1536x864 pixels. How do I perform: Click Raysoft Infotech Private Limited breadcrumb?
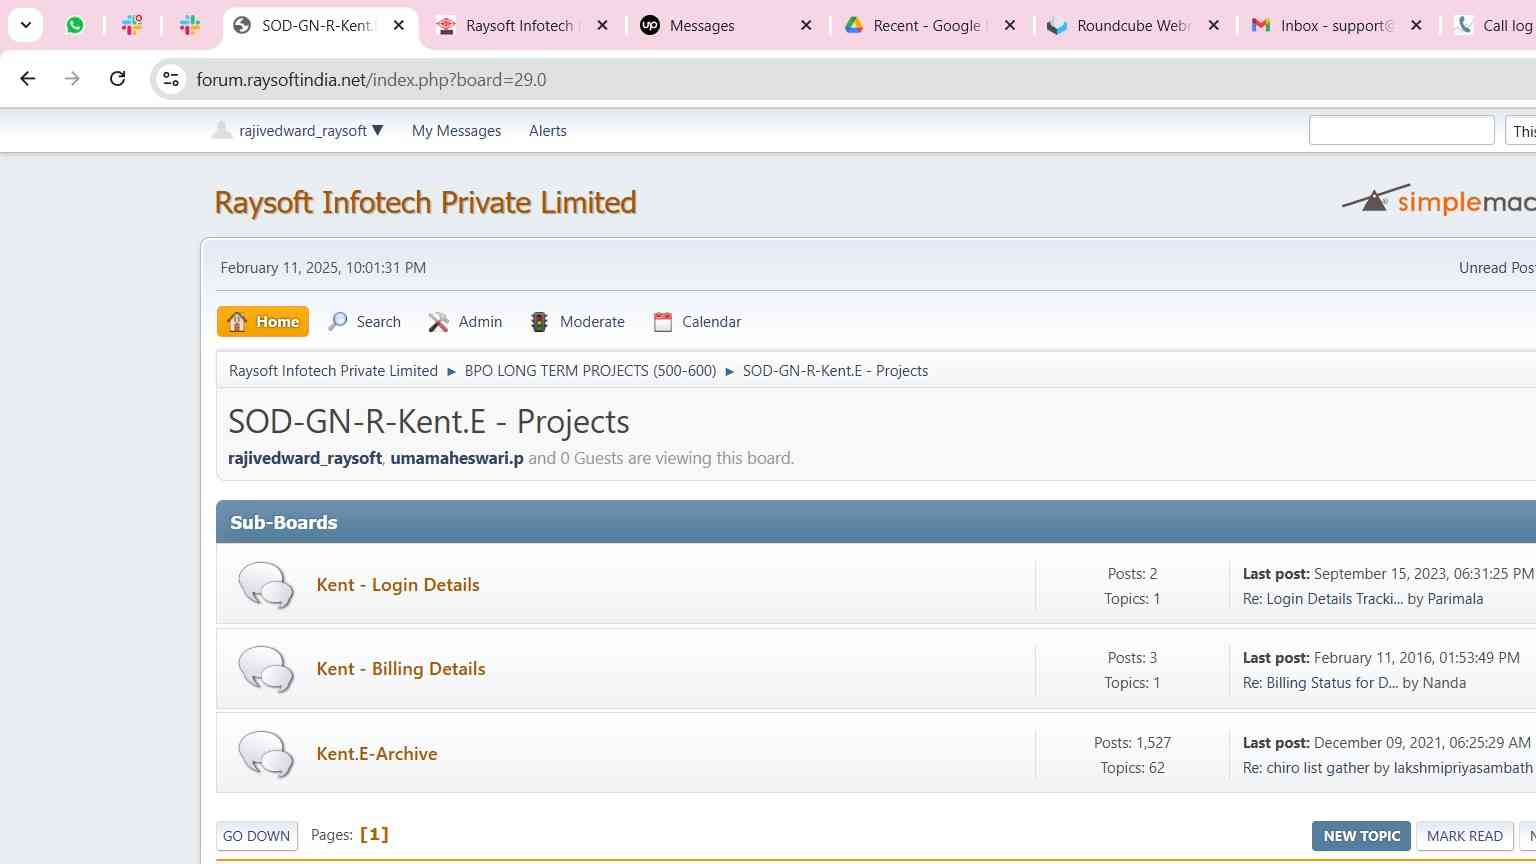click(x=333, y=371)
